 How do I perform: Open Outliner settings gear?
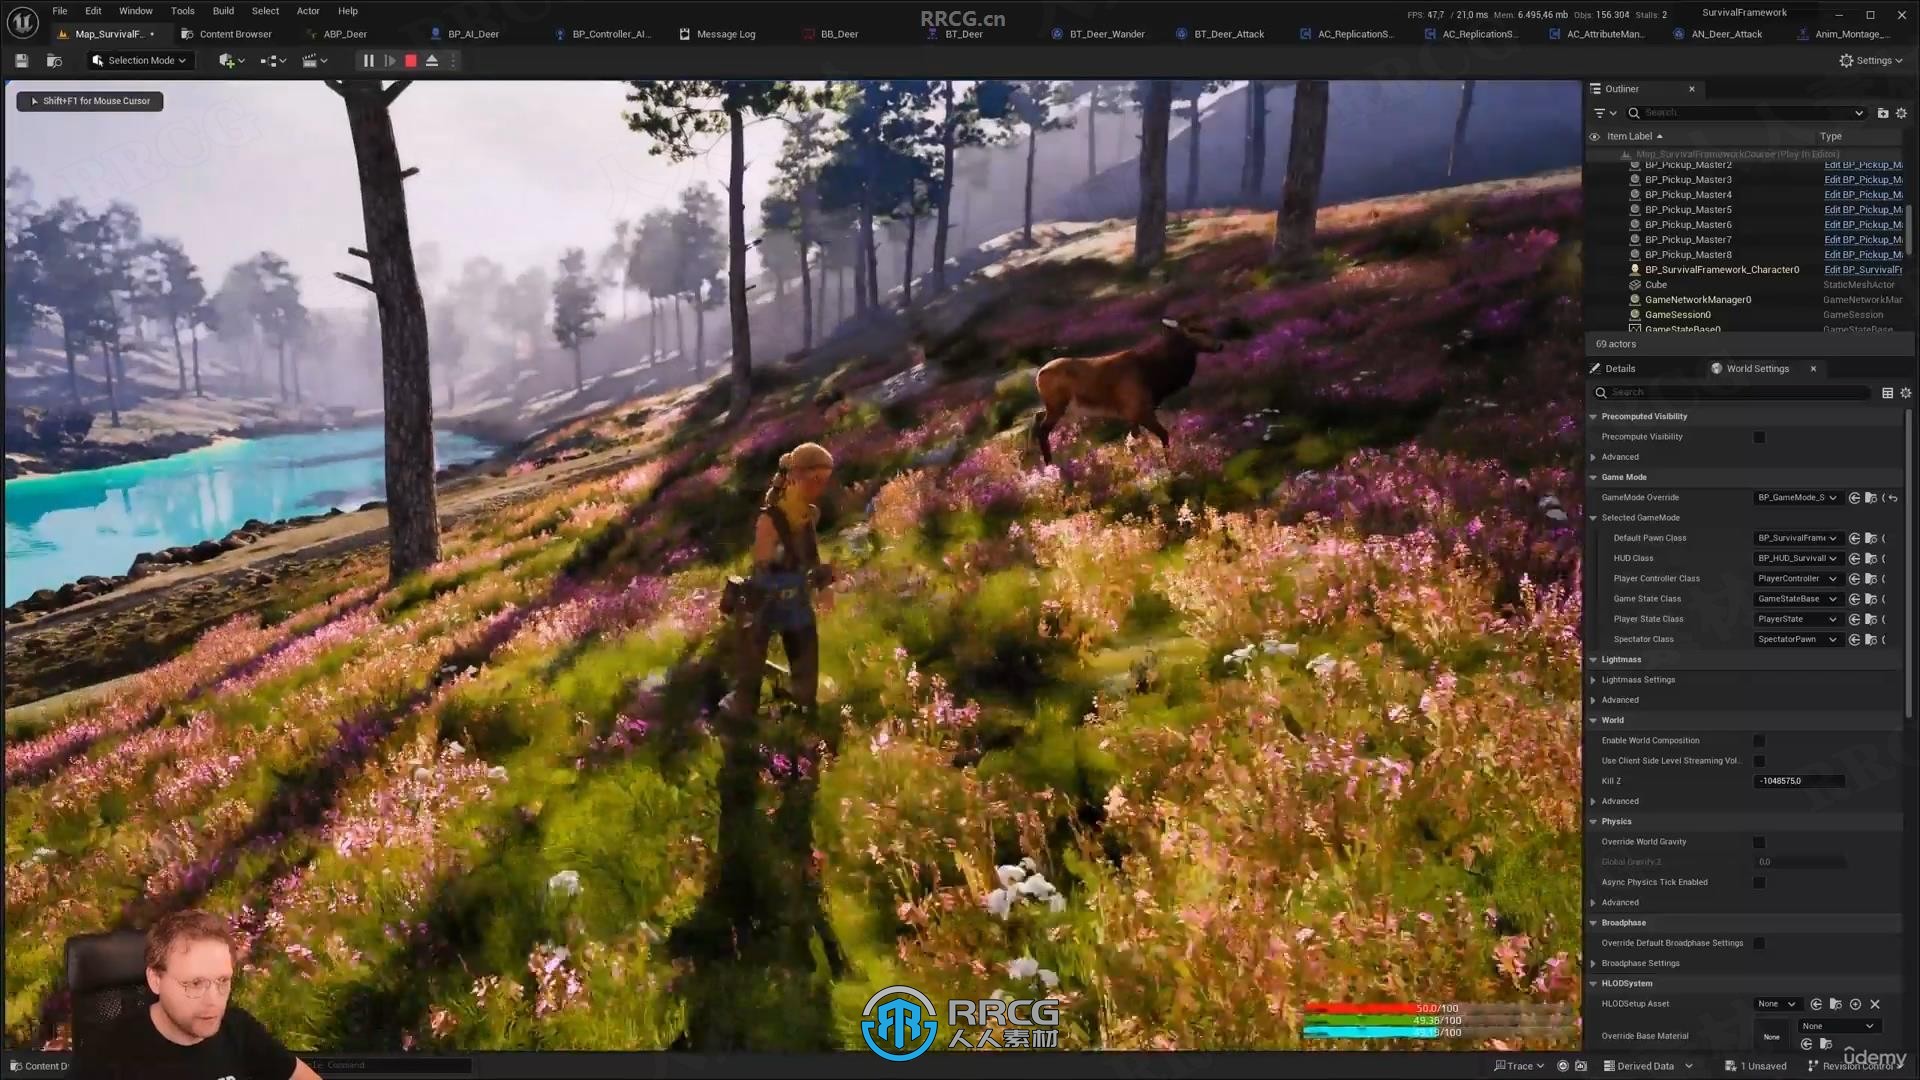point(1901,113)
